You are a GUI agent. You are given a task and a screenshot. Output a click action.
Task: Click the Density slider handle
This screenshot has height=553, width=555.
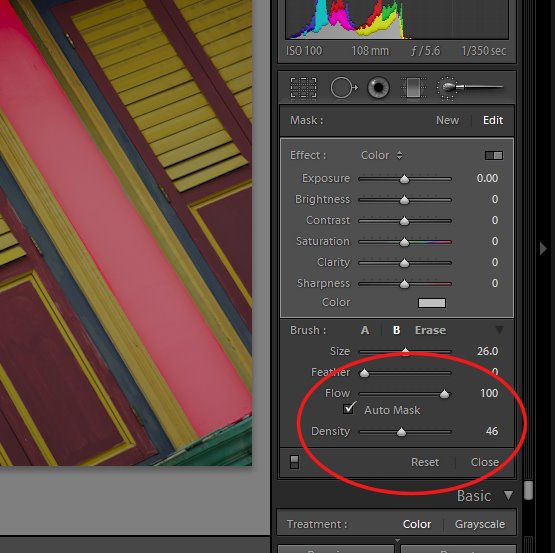click(401, 432)
